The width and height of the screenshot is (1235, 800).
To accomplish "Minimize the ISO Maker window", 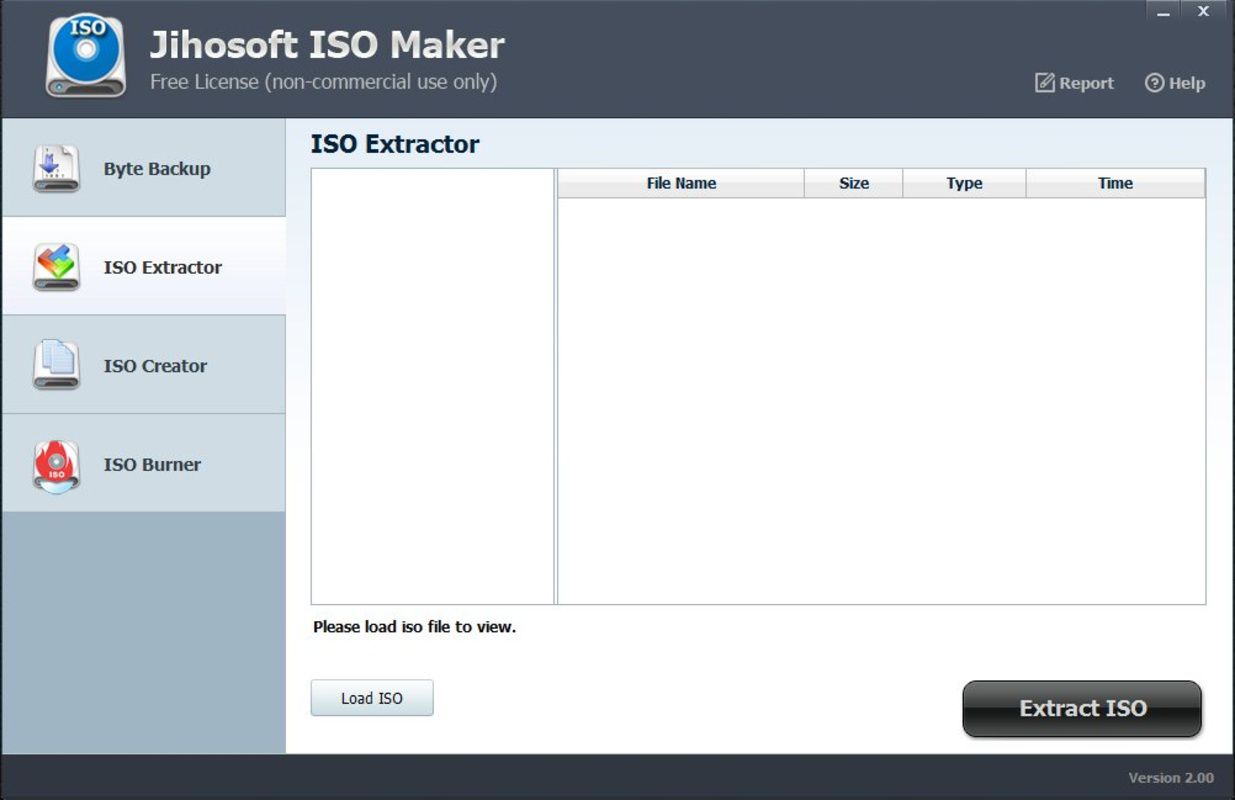I will click(1163, 12).
